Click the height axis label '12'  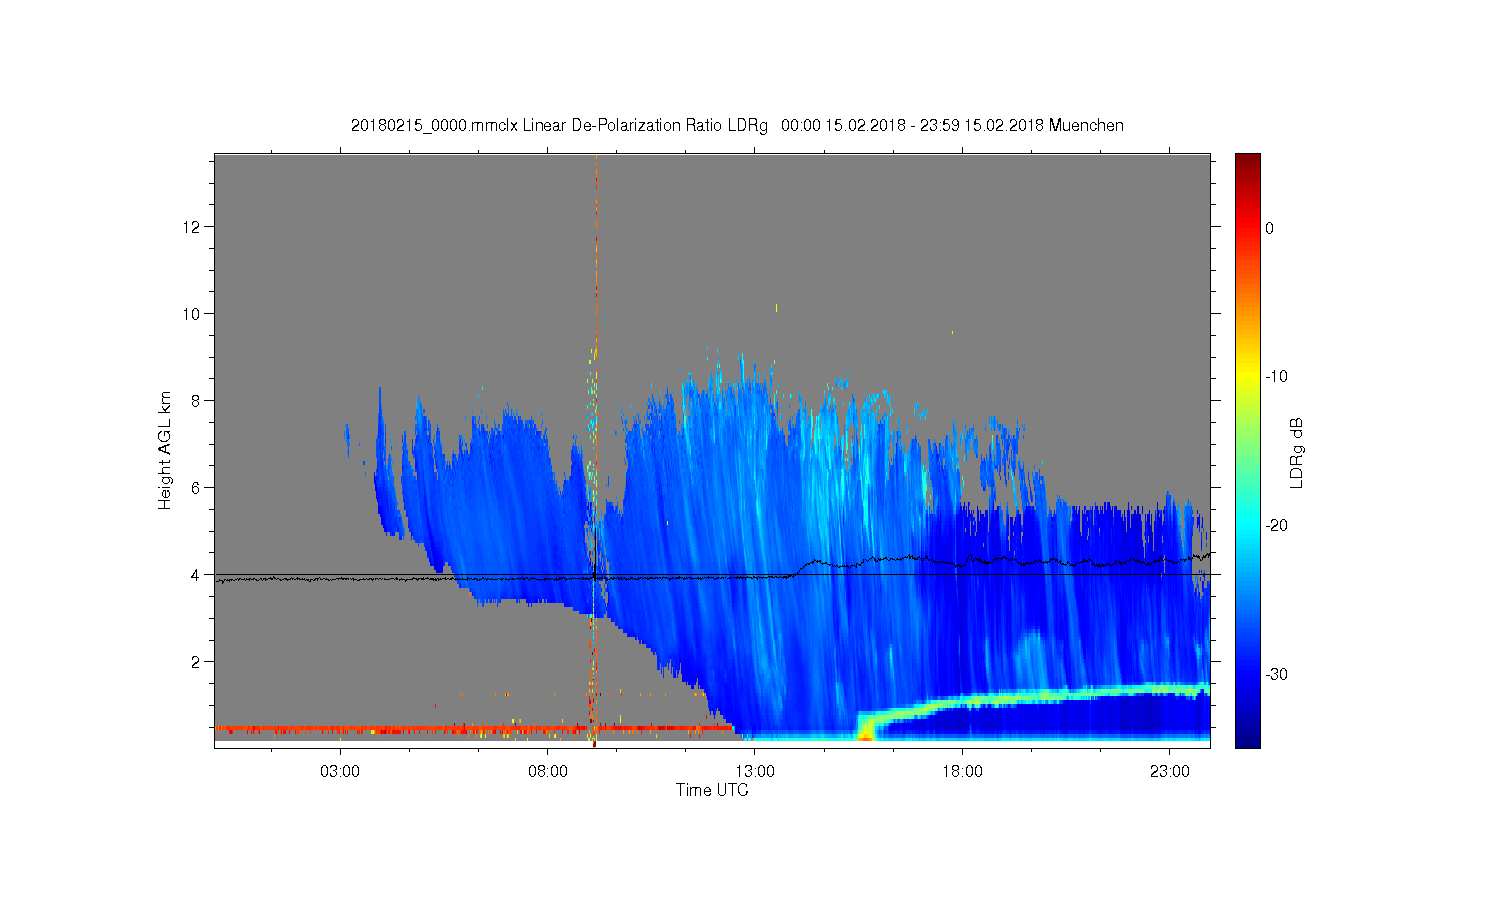pyautogui.click(x=193, y=227)
